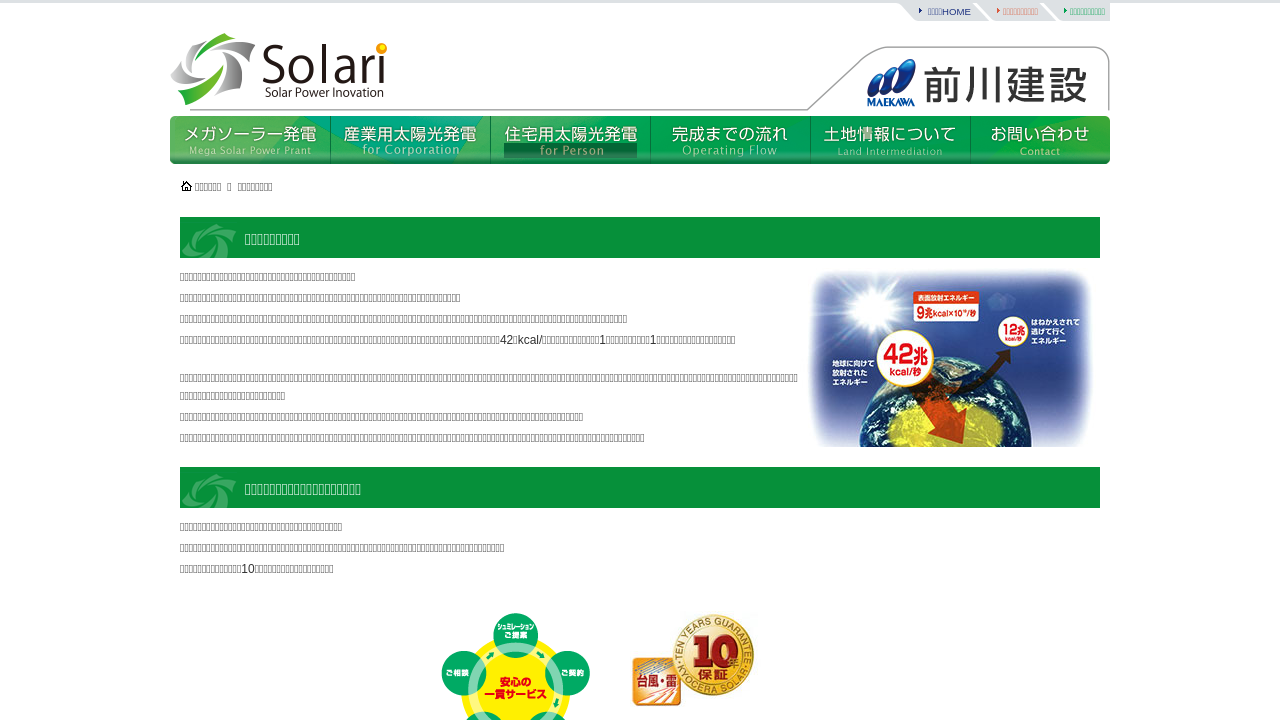1280x720 pixels.
Task: Click the breadcrumb home house icon
Action: (x=186, y=186)
